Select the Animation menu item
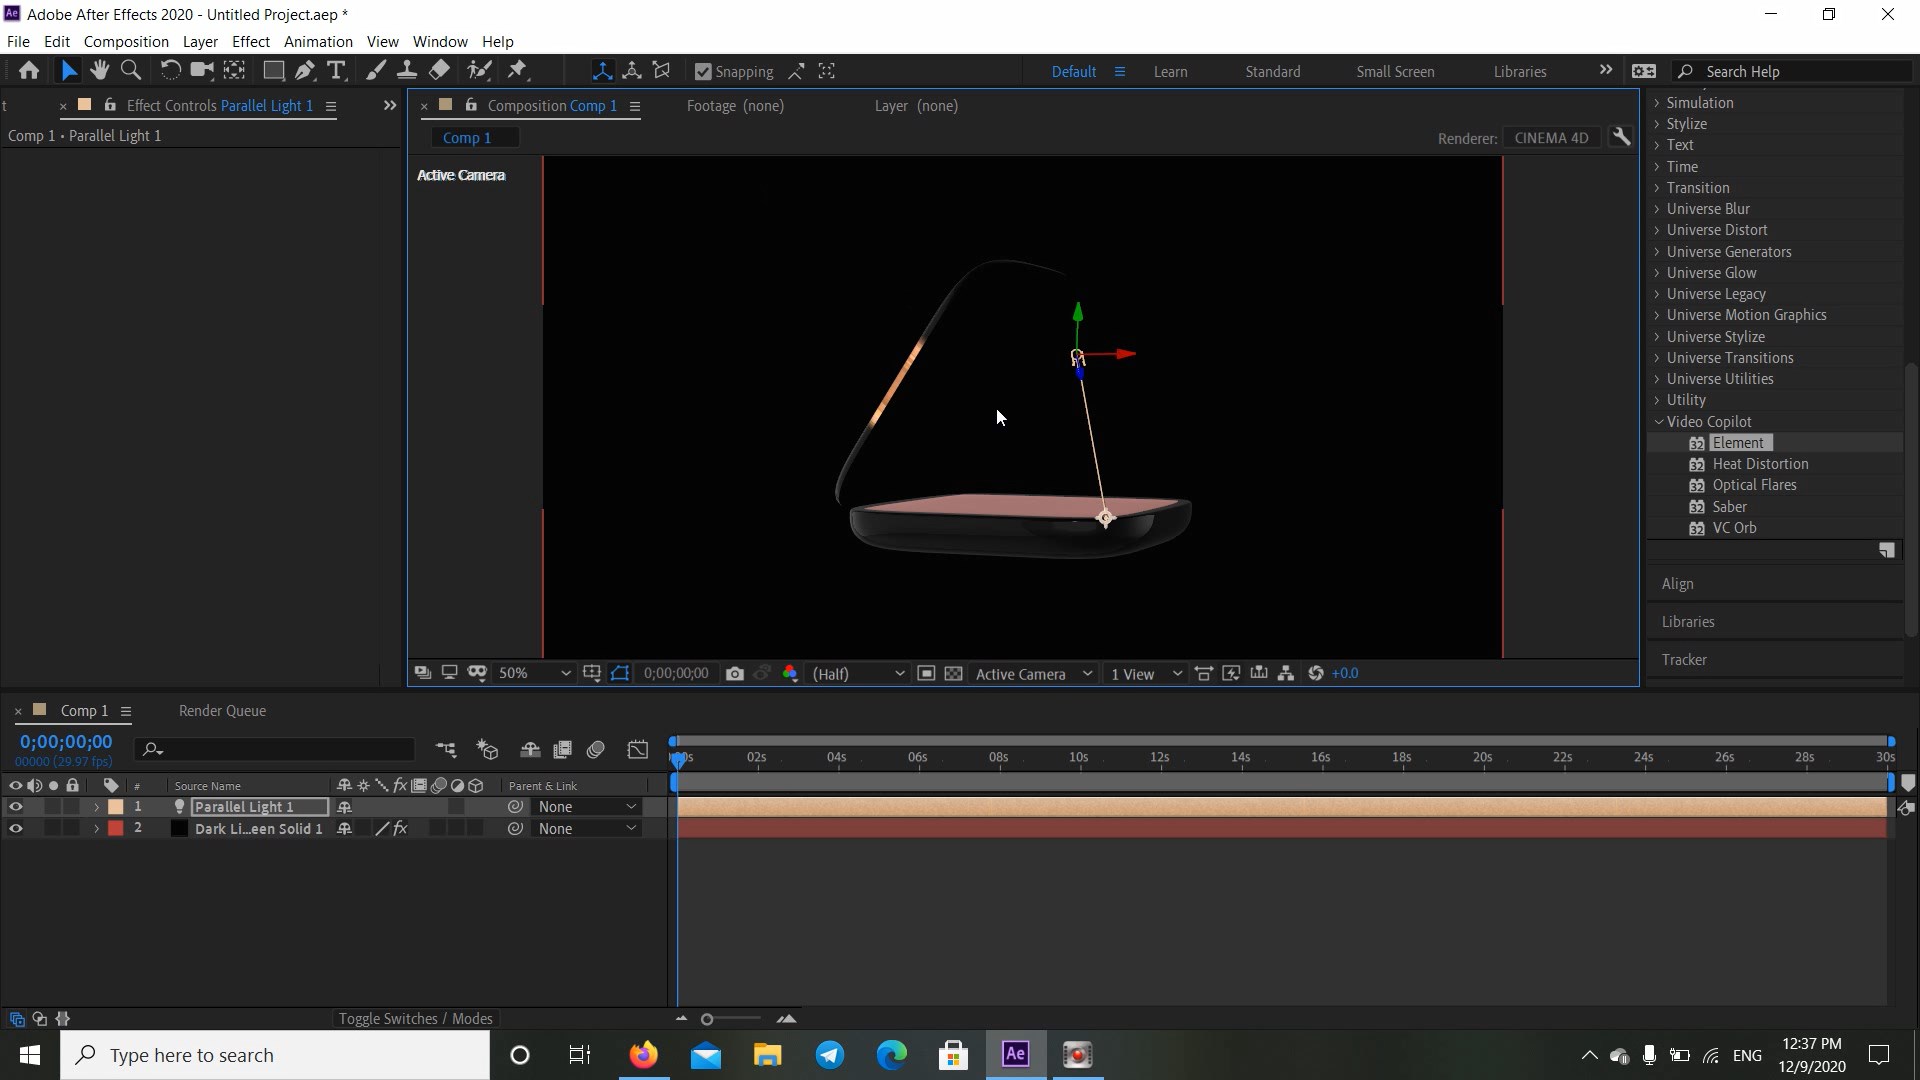This screenshot has height=1080, width=1920. pyautogui.click(x=319, y=41)
